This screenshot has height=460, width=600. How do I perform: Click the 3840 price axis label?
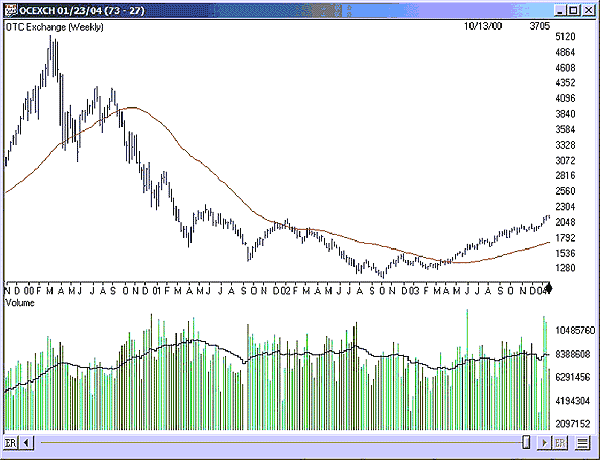coord(565,114)
